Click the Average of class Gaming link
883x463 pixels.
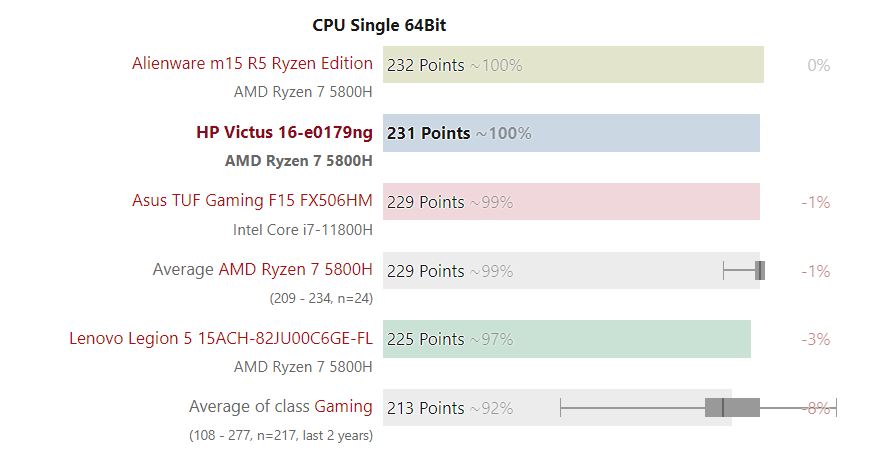(343, 407)
